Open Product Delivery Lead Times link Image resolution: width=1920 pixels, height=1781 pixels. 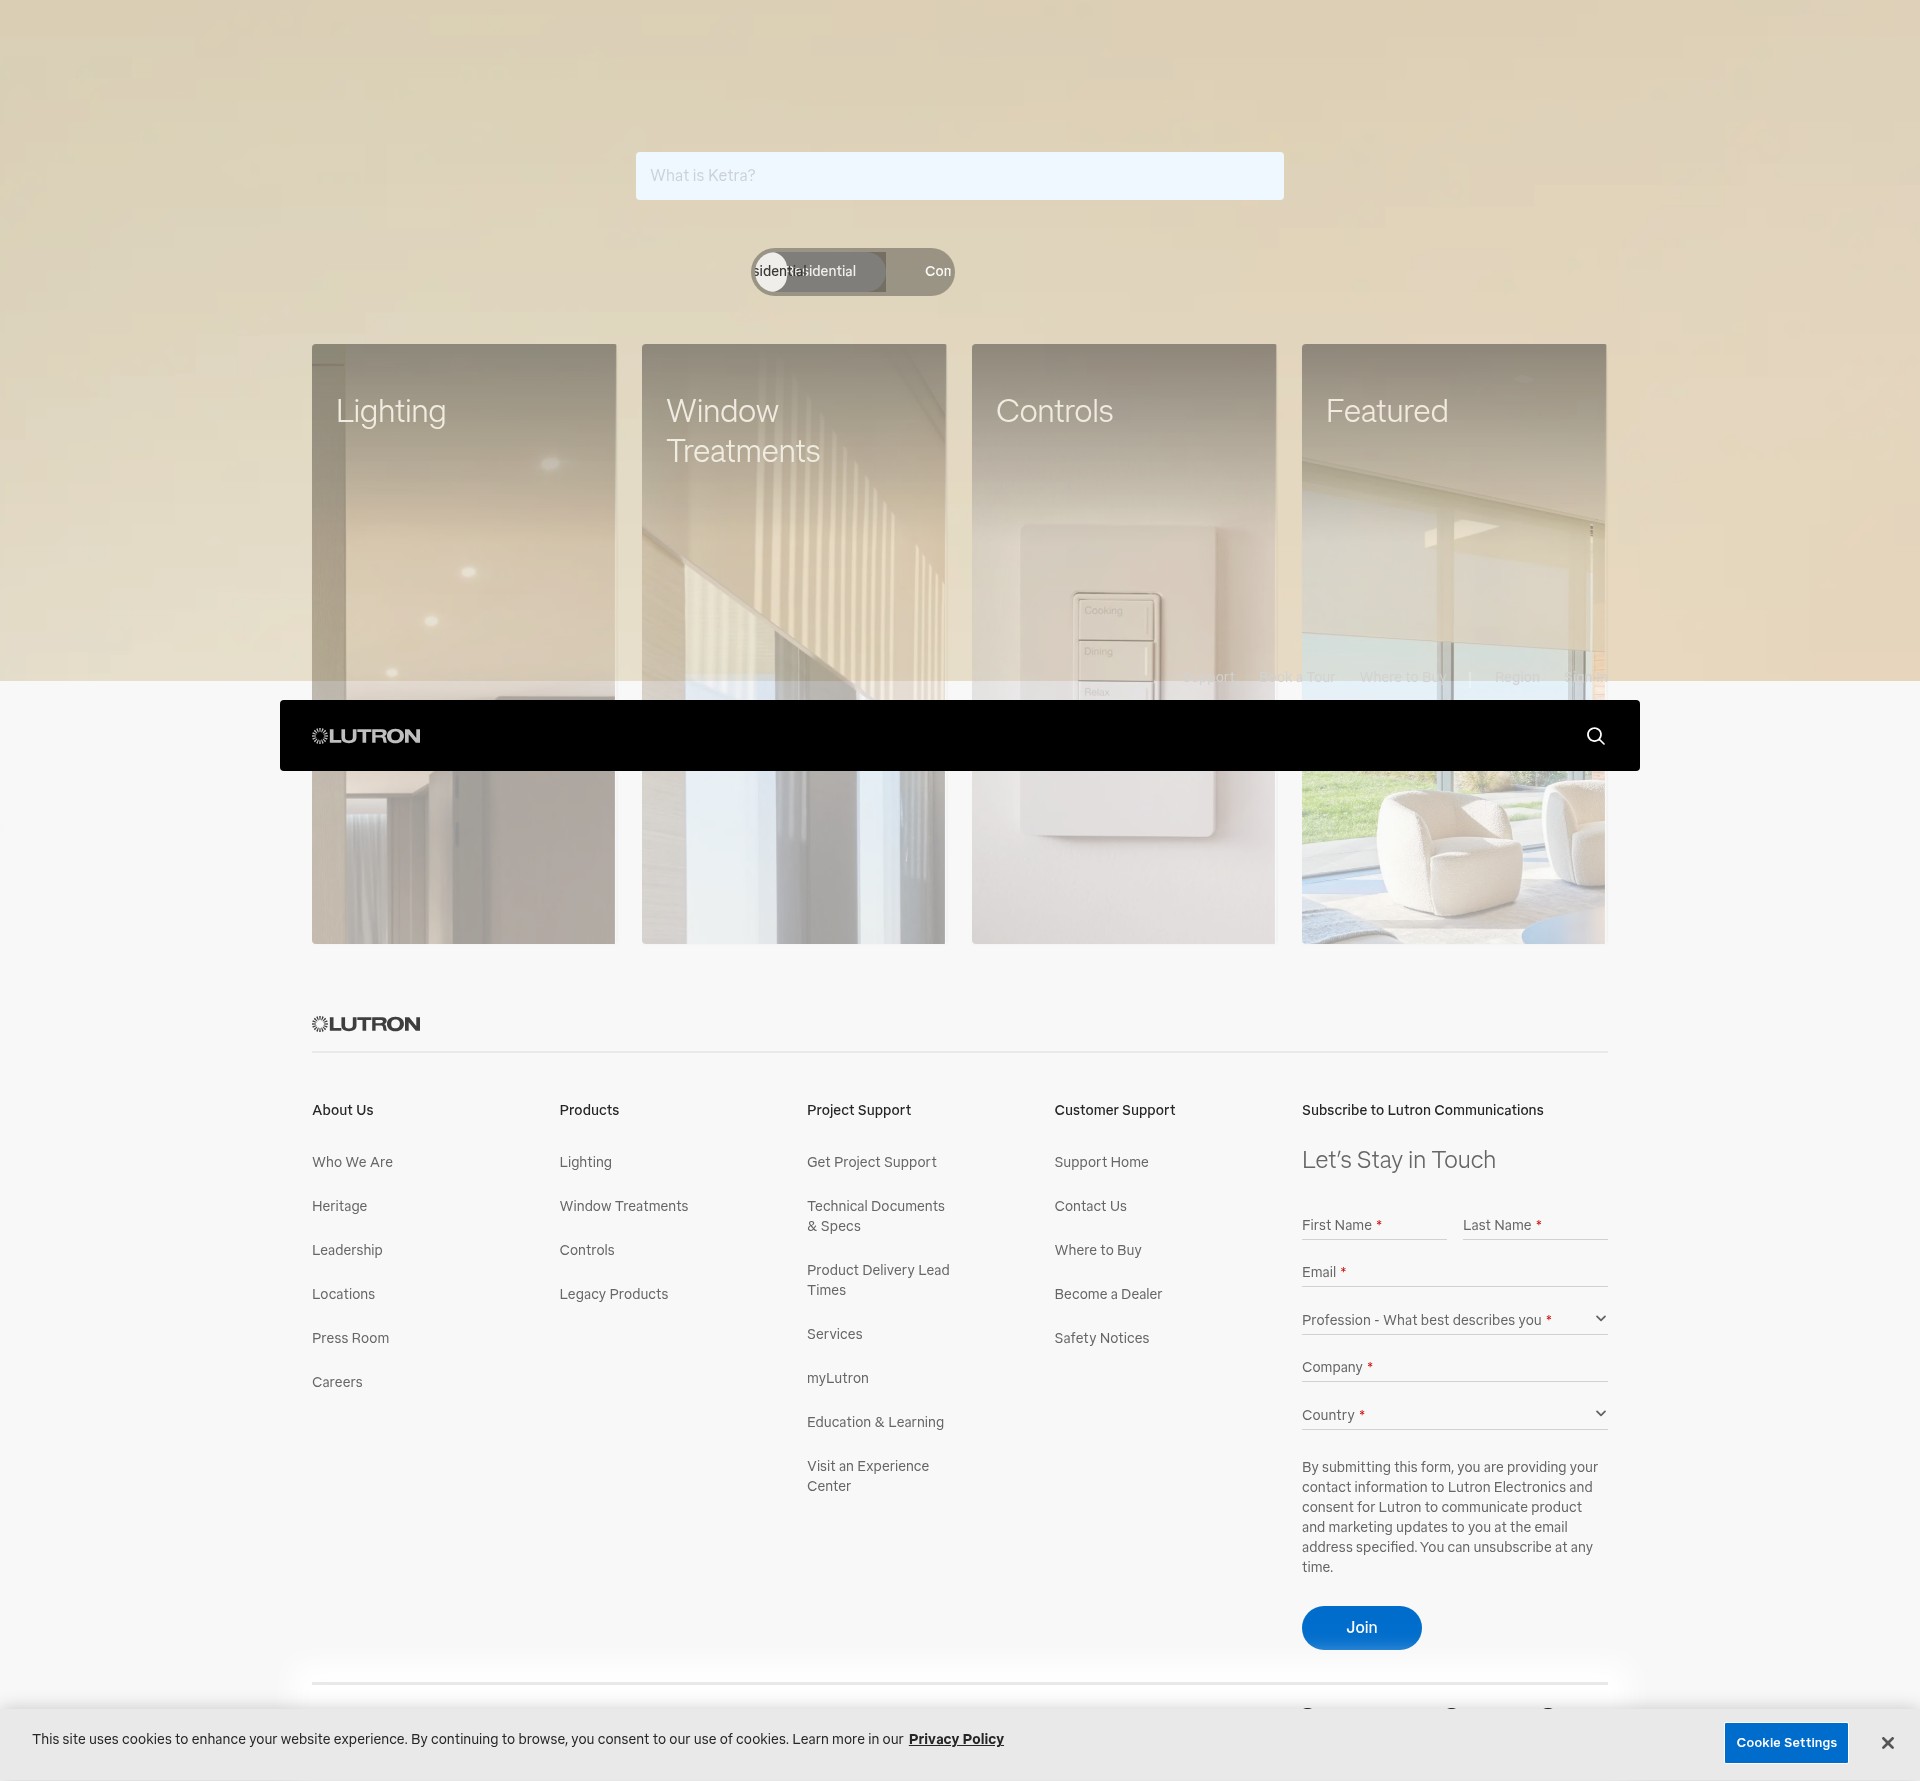pos(878,1280)
